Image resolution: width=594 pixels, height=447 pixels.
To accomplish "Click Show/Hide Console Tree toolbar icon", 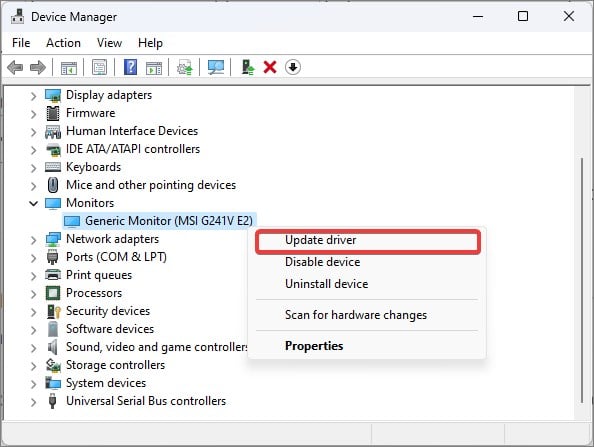I will click(69, 67).
